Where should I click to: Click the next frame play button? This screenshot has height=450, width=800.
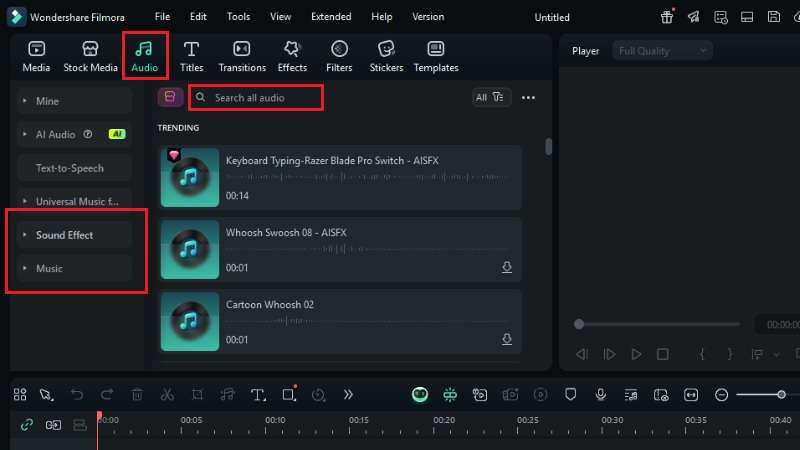[x=609, y=354]
